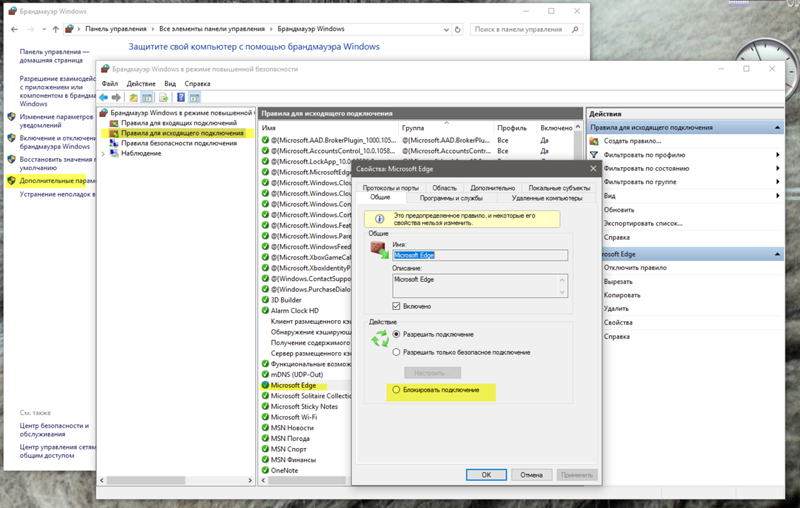
Task: Collapse Правила для исходящего подключения actions section
Action: point(778,128)
